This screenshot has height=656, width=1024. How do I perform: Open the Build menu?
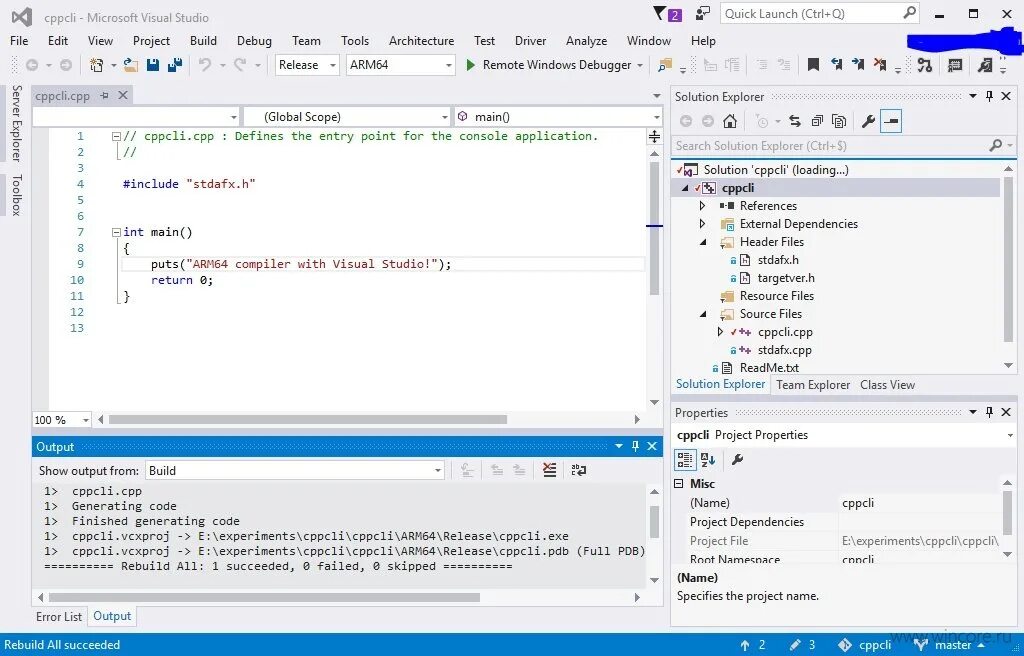pos(203,41)
